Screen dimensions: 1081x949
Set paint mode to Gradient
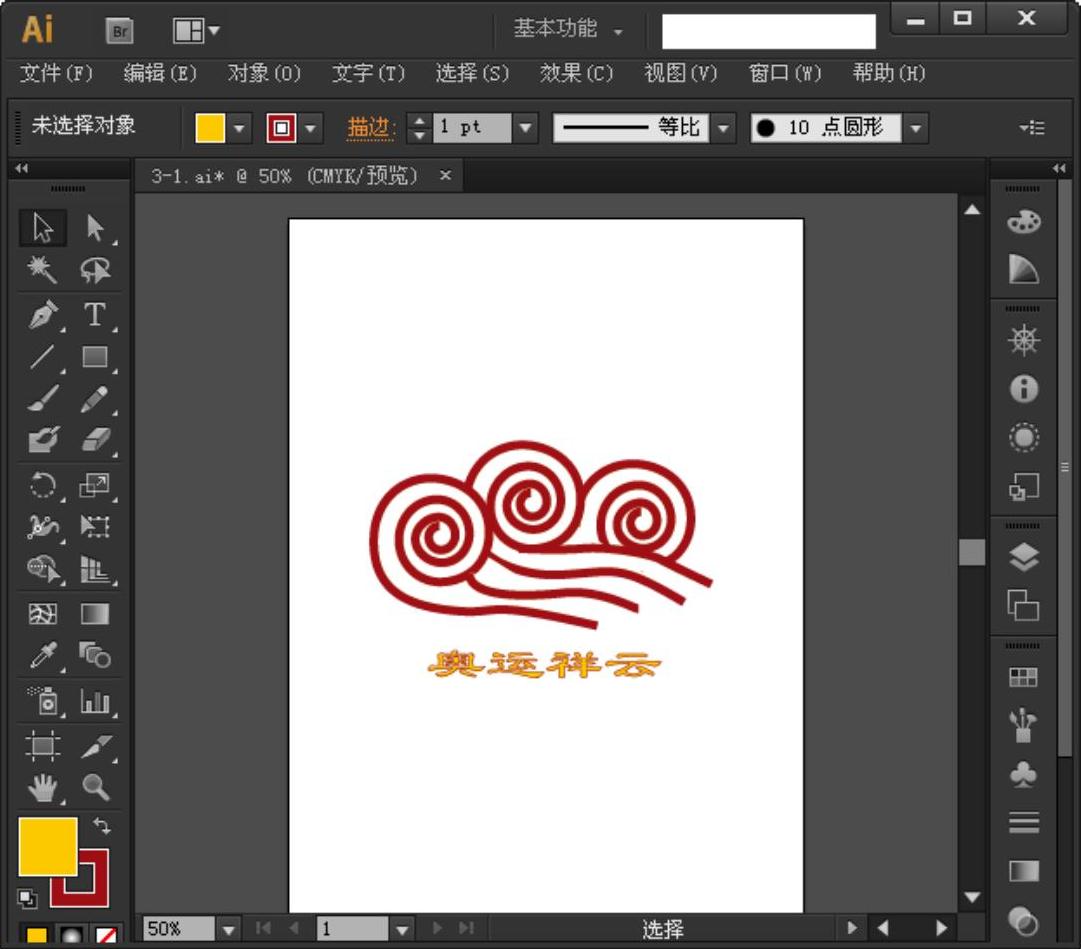click(71, 935)
